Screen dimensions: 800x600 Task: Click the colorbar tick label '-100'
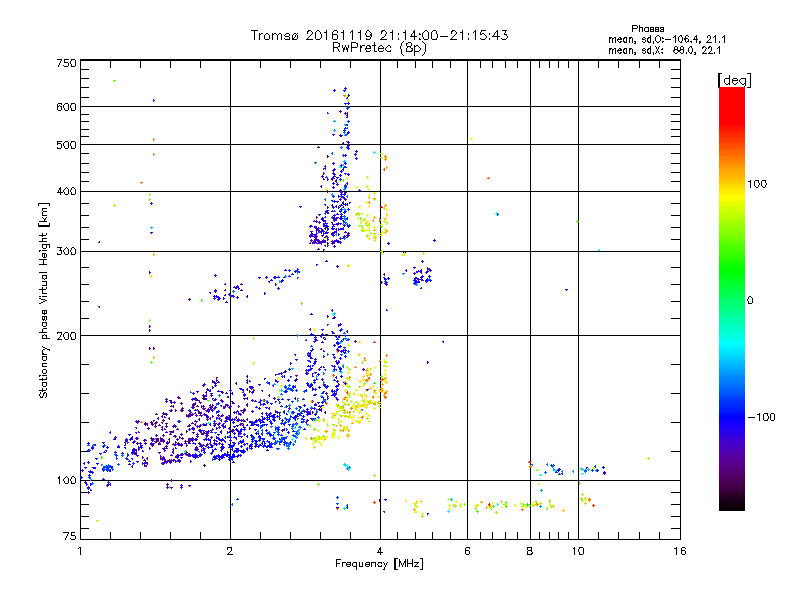click(x=761, y=417)
